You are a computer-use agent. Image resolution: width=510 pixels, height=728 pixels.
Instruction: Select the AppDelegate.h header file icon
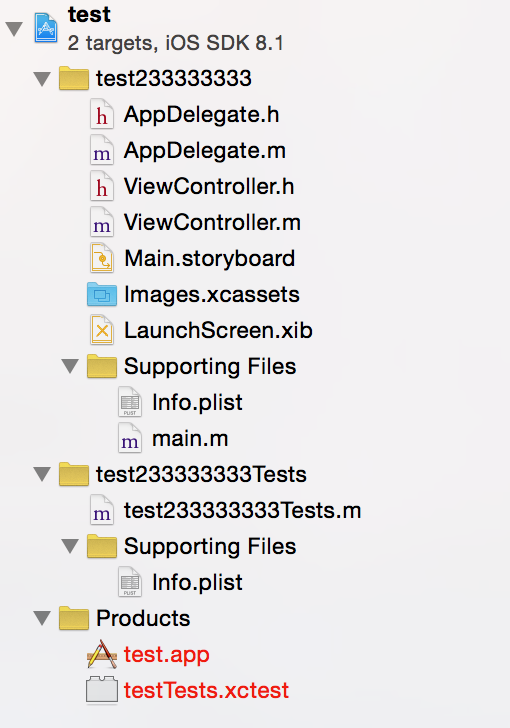(x=102, y=114)
